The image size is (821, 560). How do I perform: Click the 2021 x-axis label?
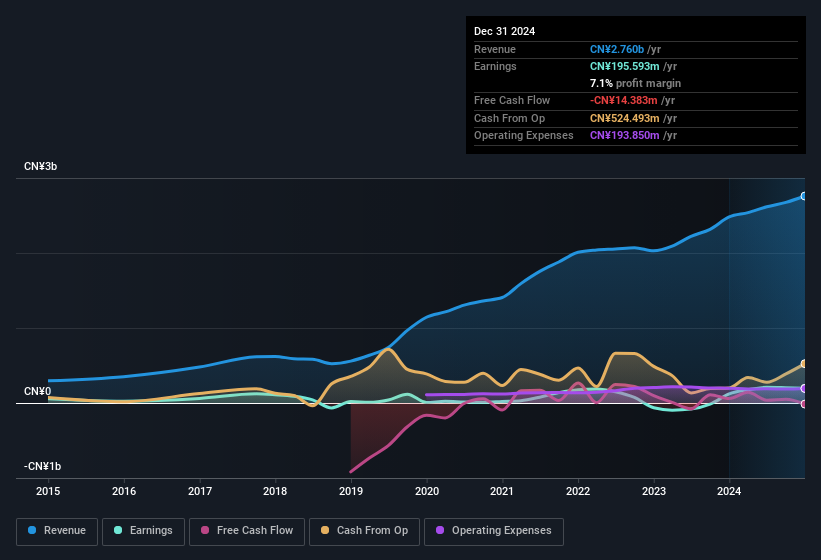502,491
